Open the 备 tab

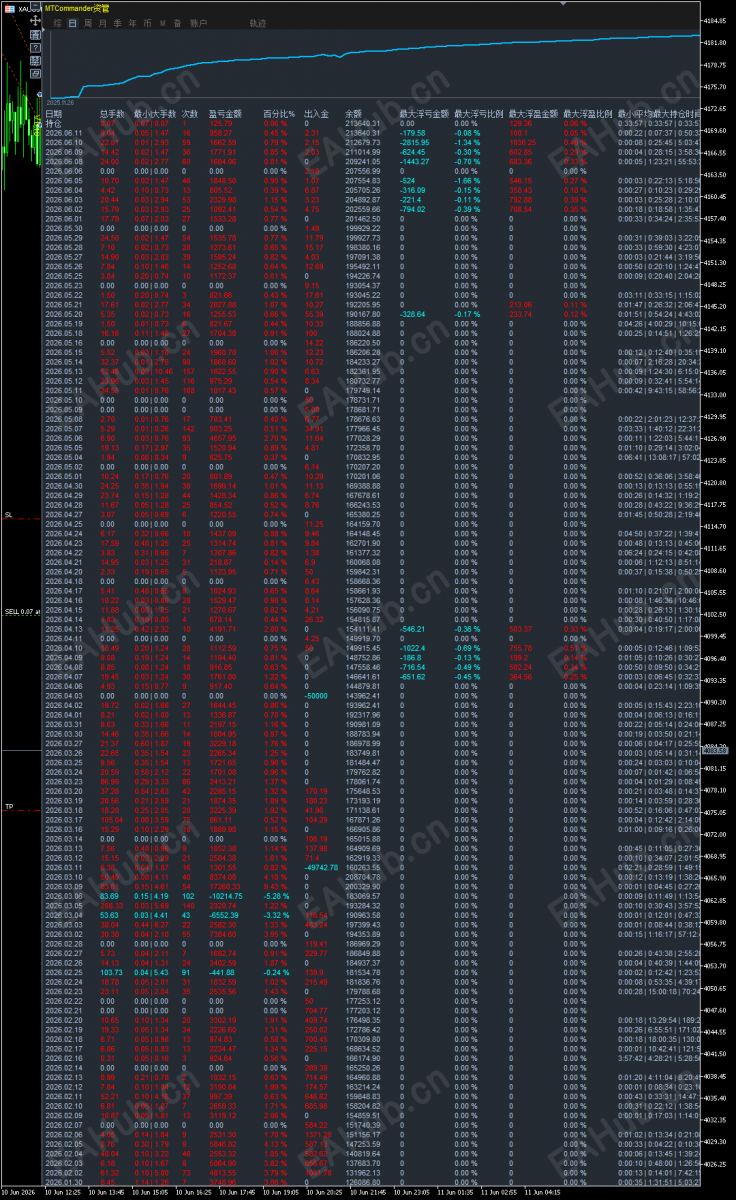177,23
